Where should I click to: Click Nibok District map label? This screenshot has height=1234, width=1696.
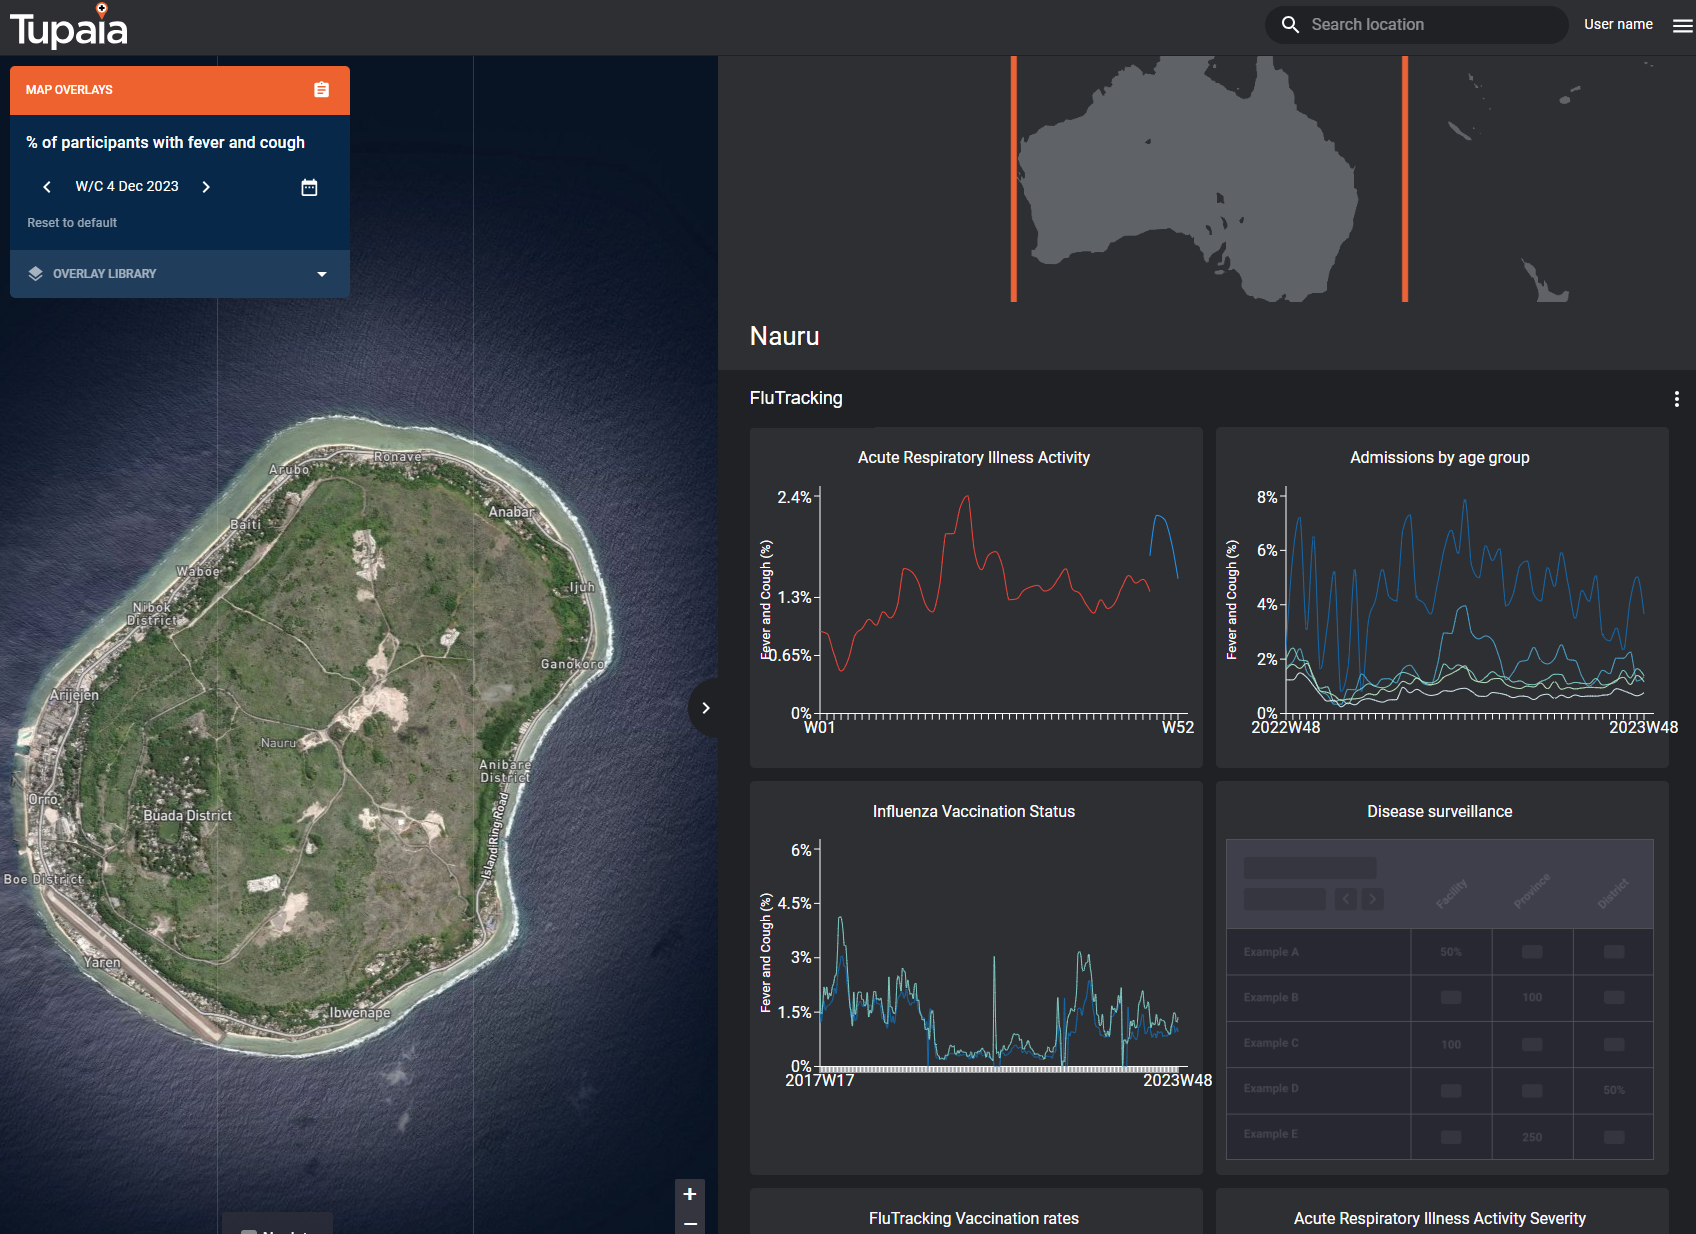click(x=152, y=614)
